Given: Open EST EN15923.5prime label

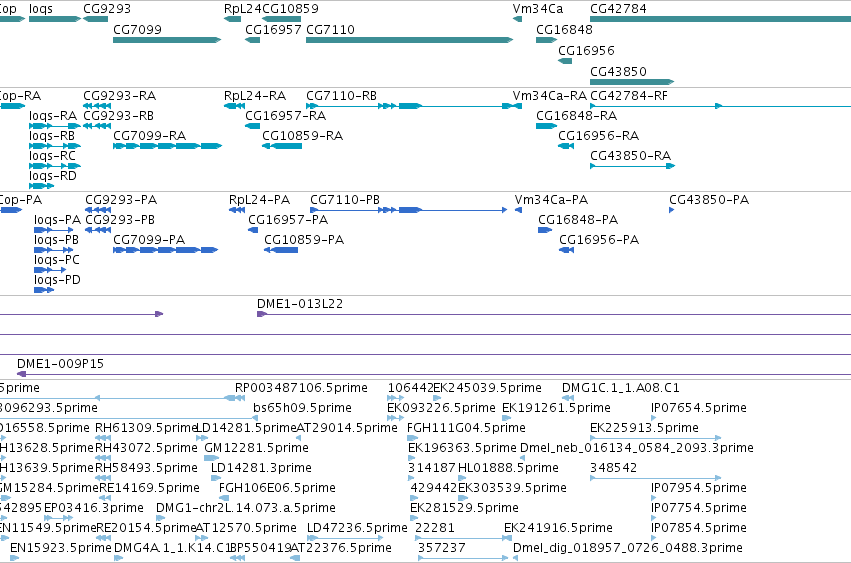Looking at the screenshot, I should point(61,548).
